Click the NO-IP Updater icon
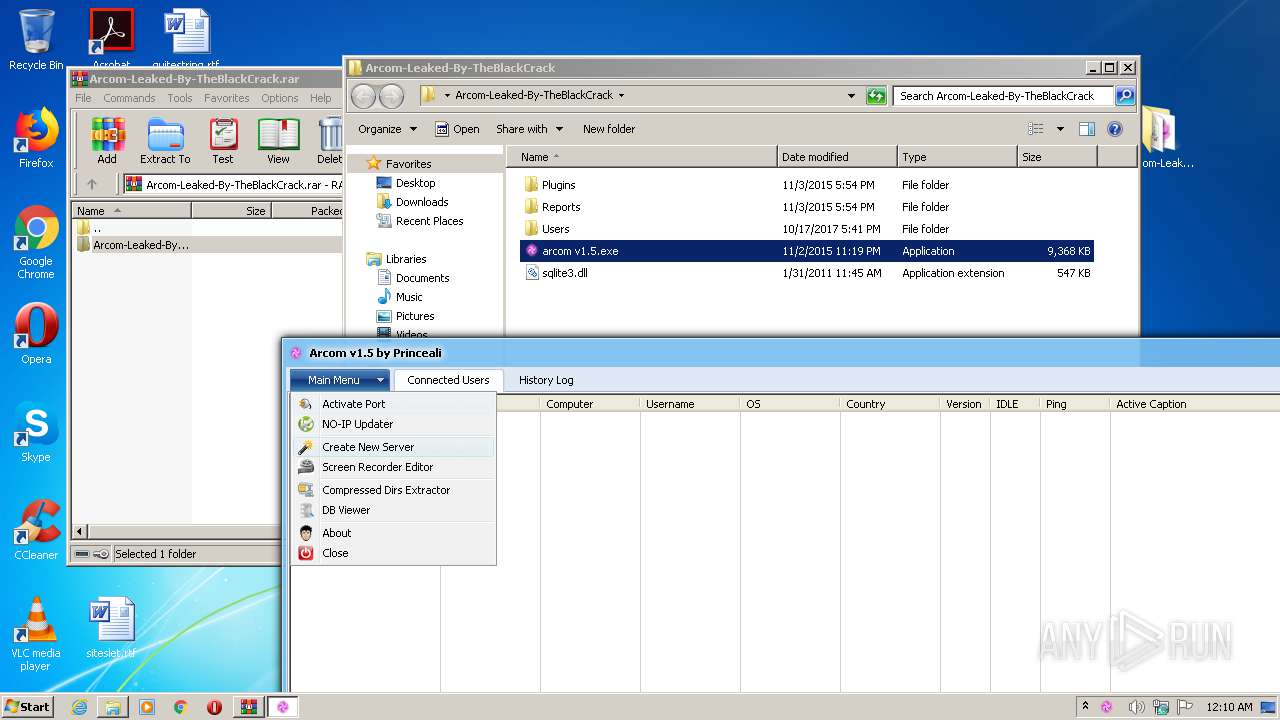 tap(306, 424)
